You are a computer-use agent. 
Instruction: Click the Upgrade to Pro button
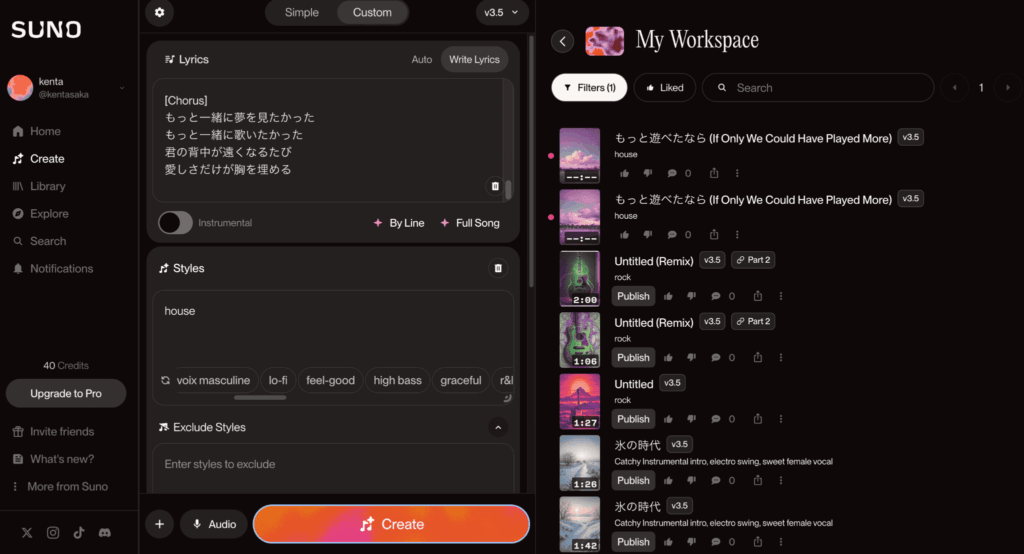point(66,393)
